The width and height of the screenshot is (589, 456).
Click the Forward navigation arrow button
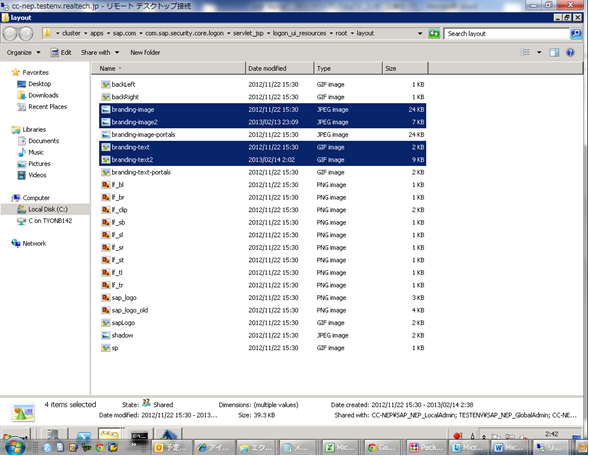point(26,34)
